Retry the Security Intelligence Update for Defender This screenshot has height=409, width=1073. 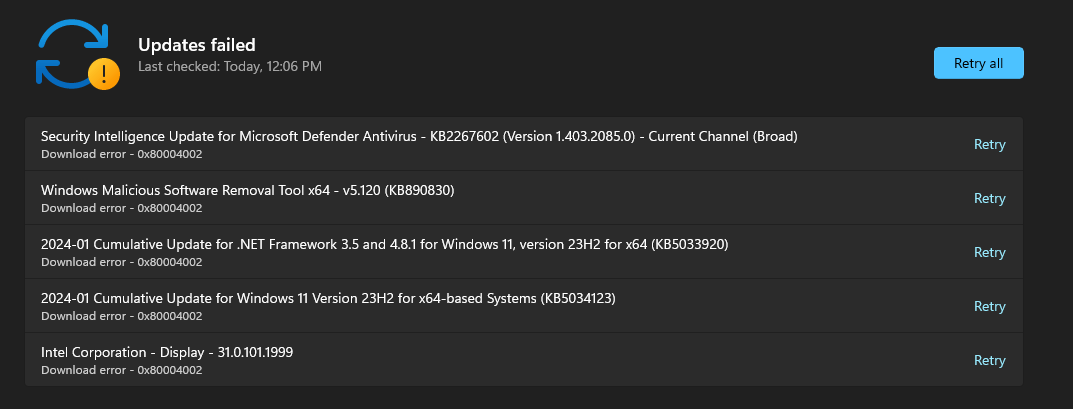[989, 144]
